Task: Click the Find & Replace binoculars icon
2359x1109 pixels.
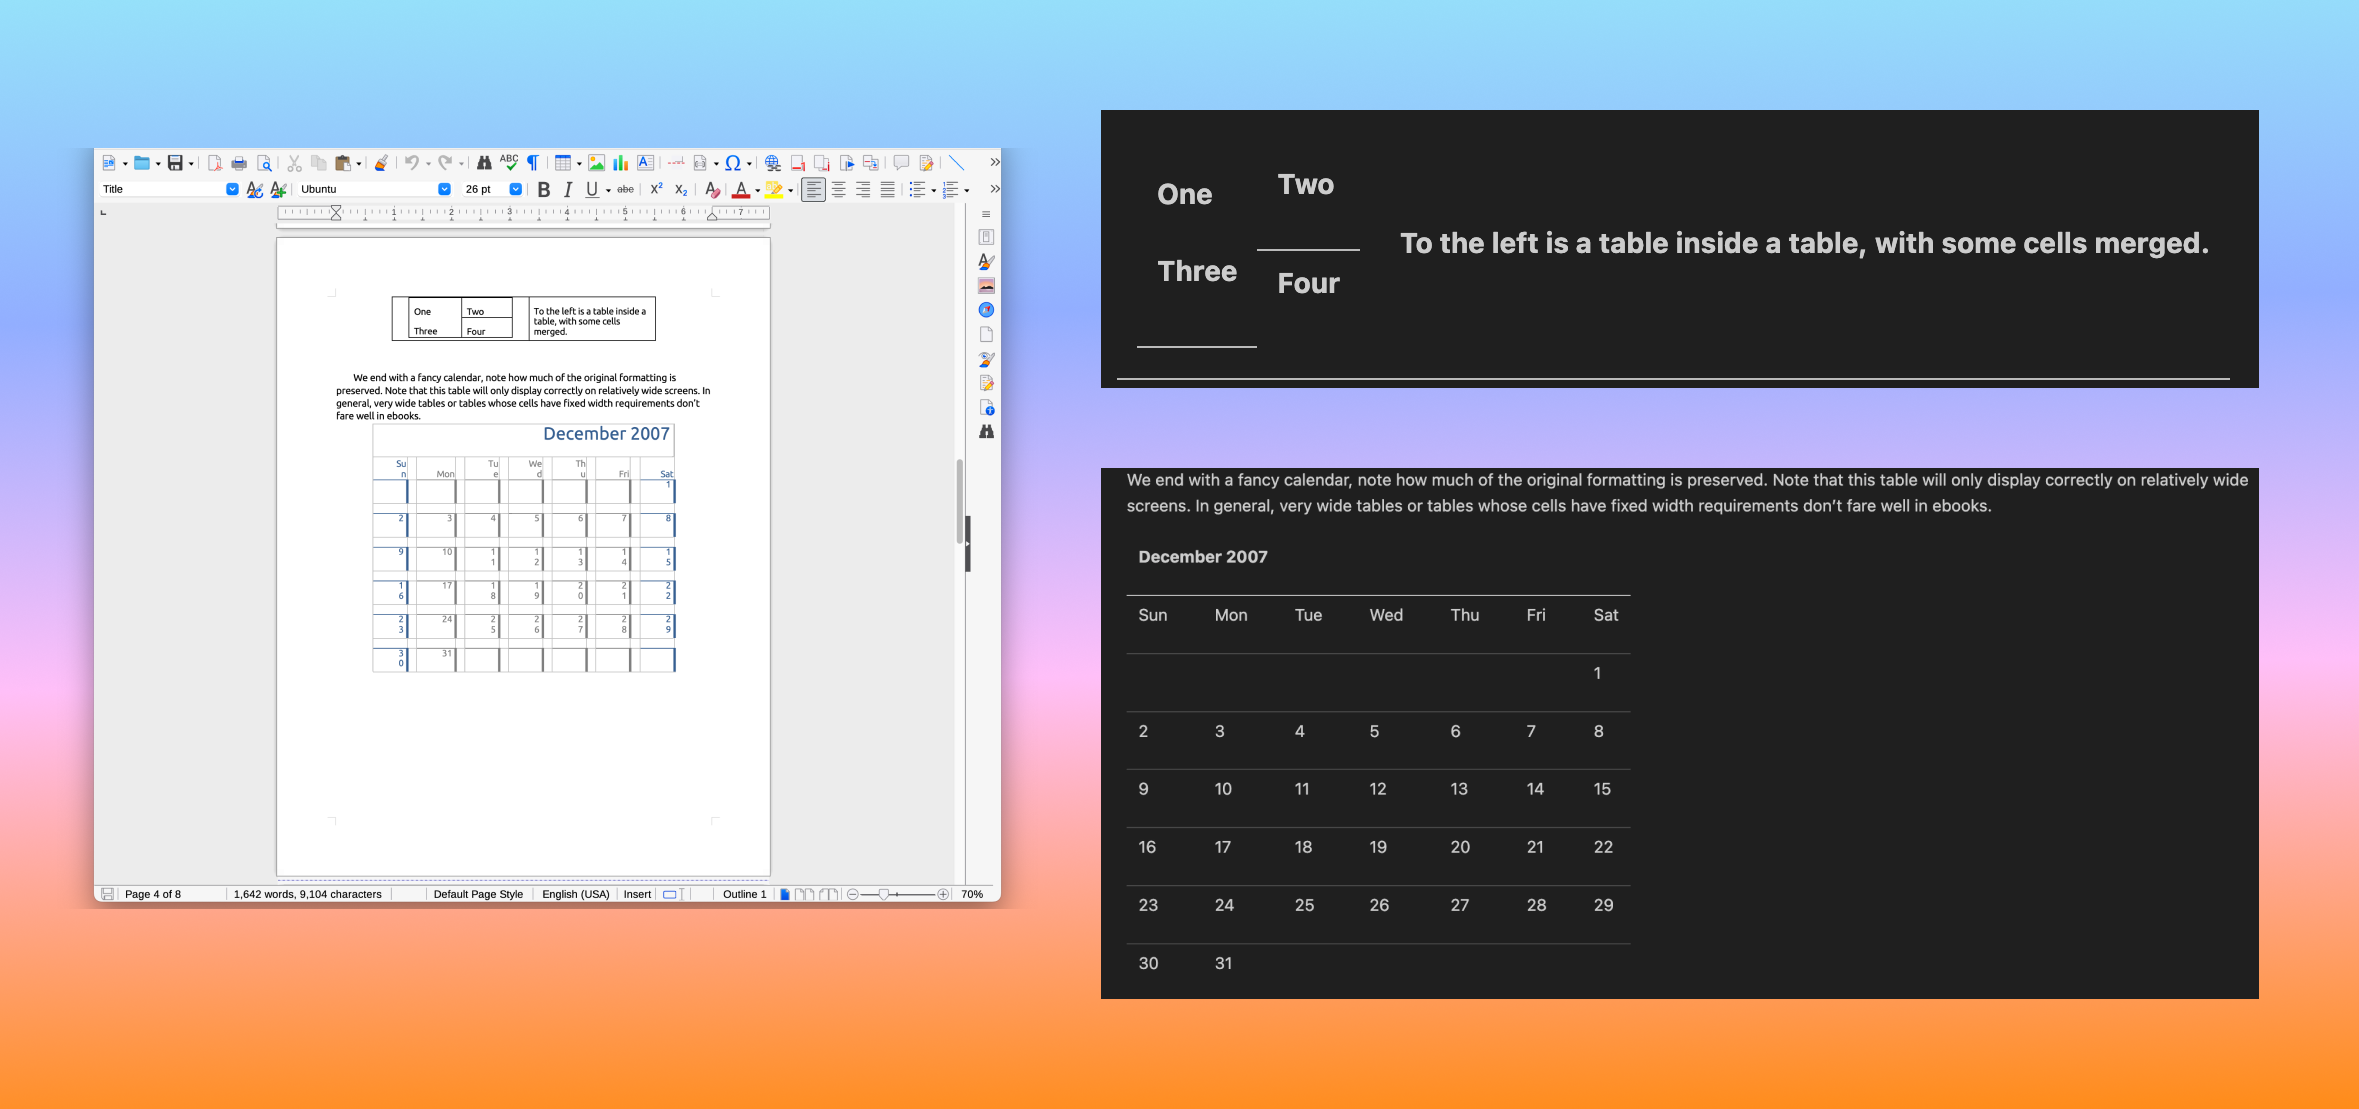Action: point(484,163)
